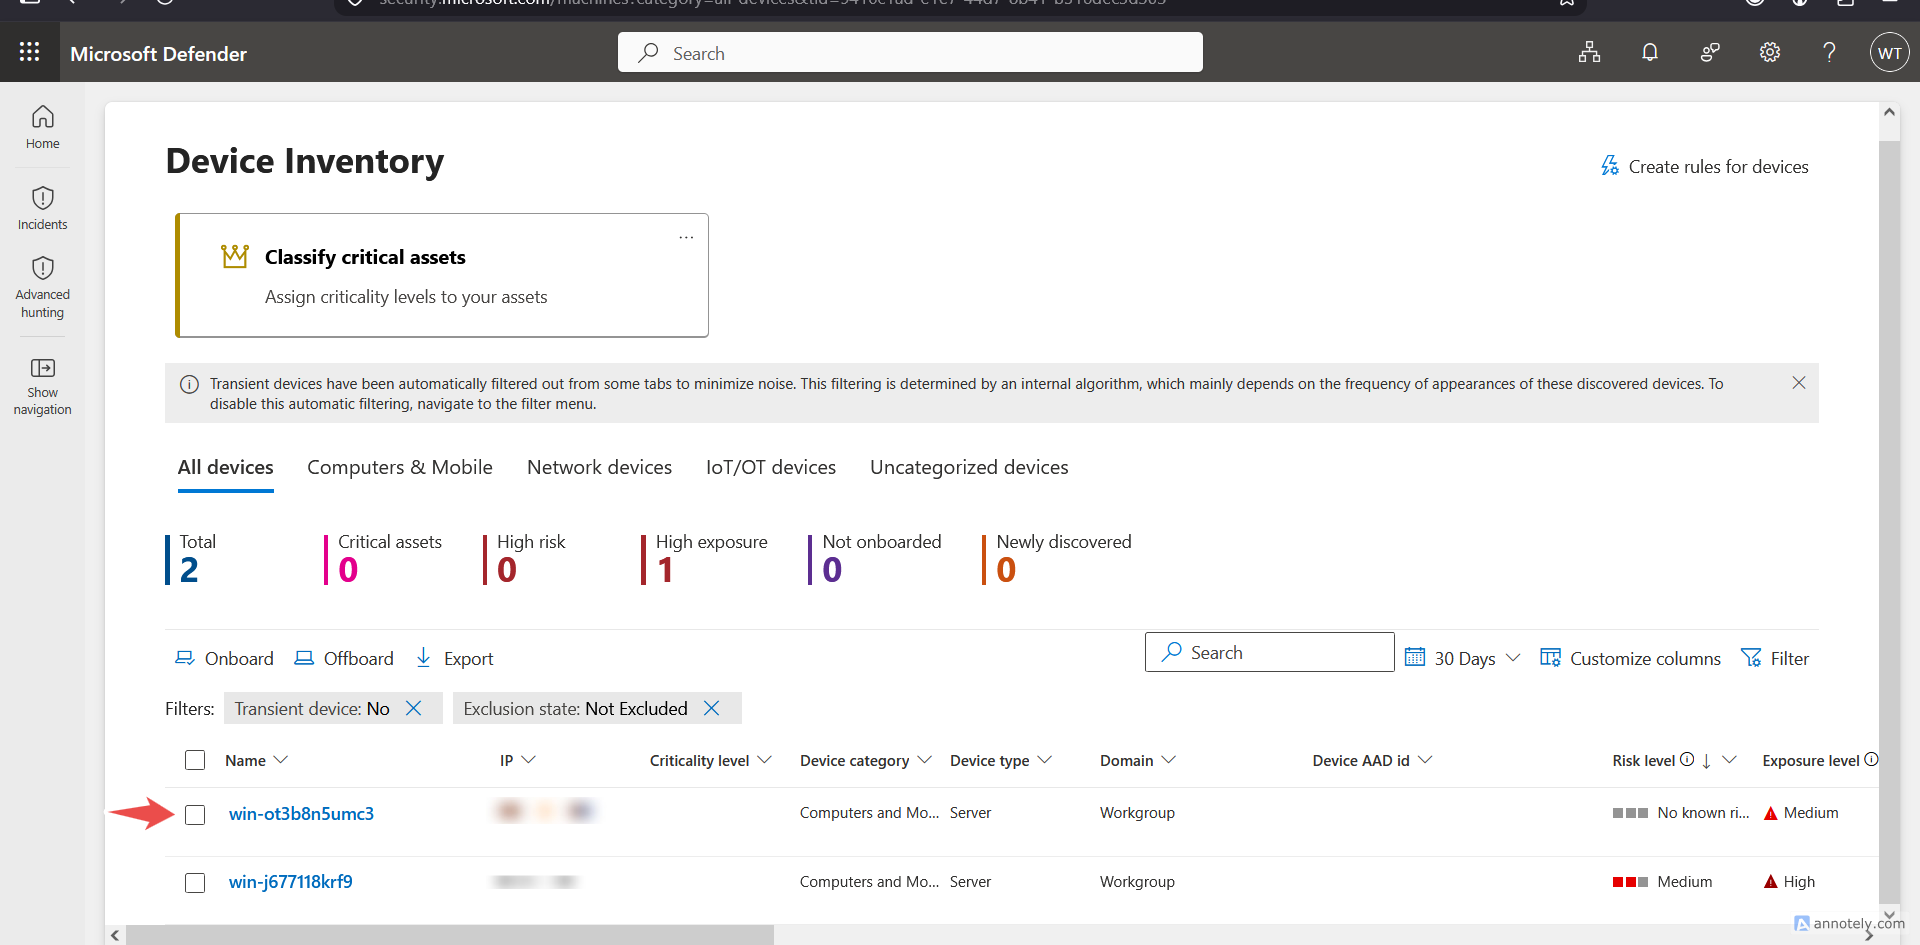The height and width of the screenshot is (945, 1920).
Task: Click the High exposure 1 counter
Action: 705,559
